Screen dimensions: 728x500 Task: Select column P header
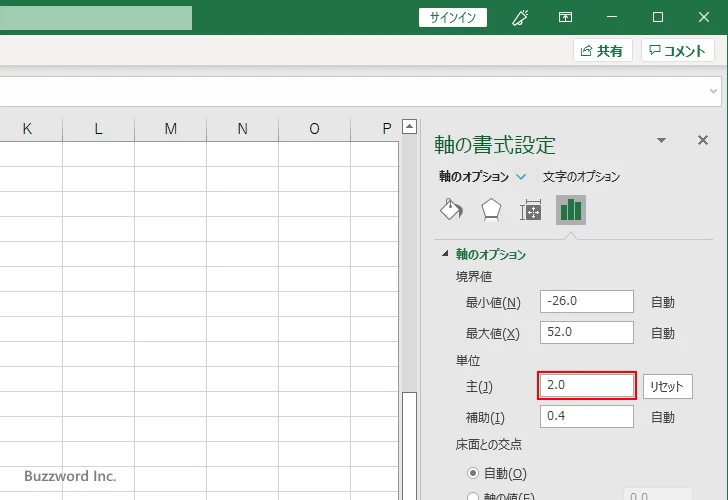[375, 129]
